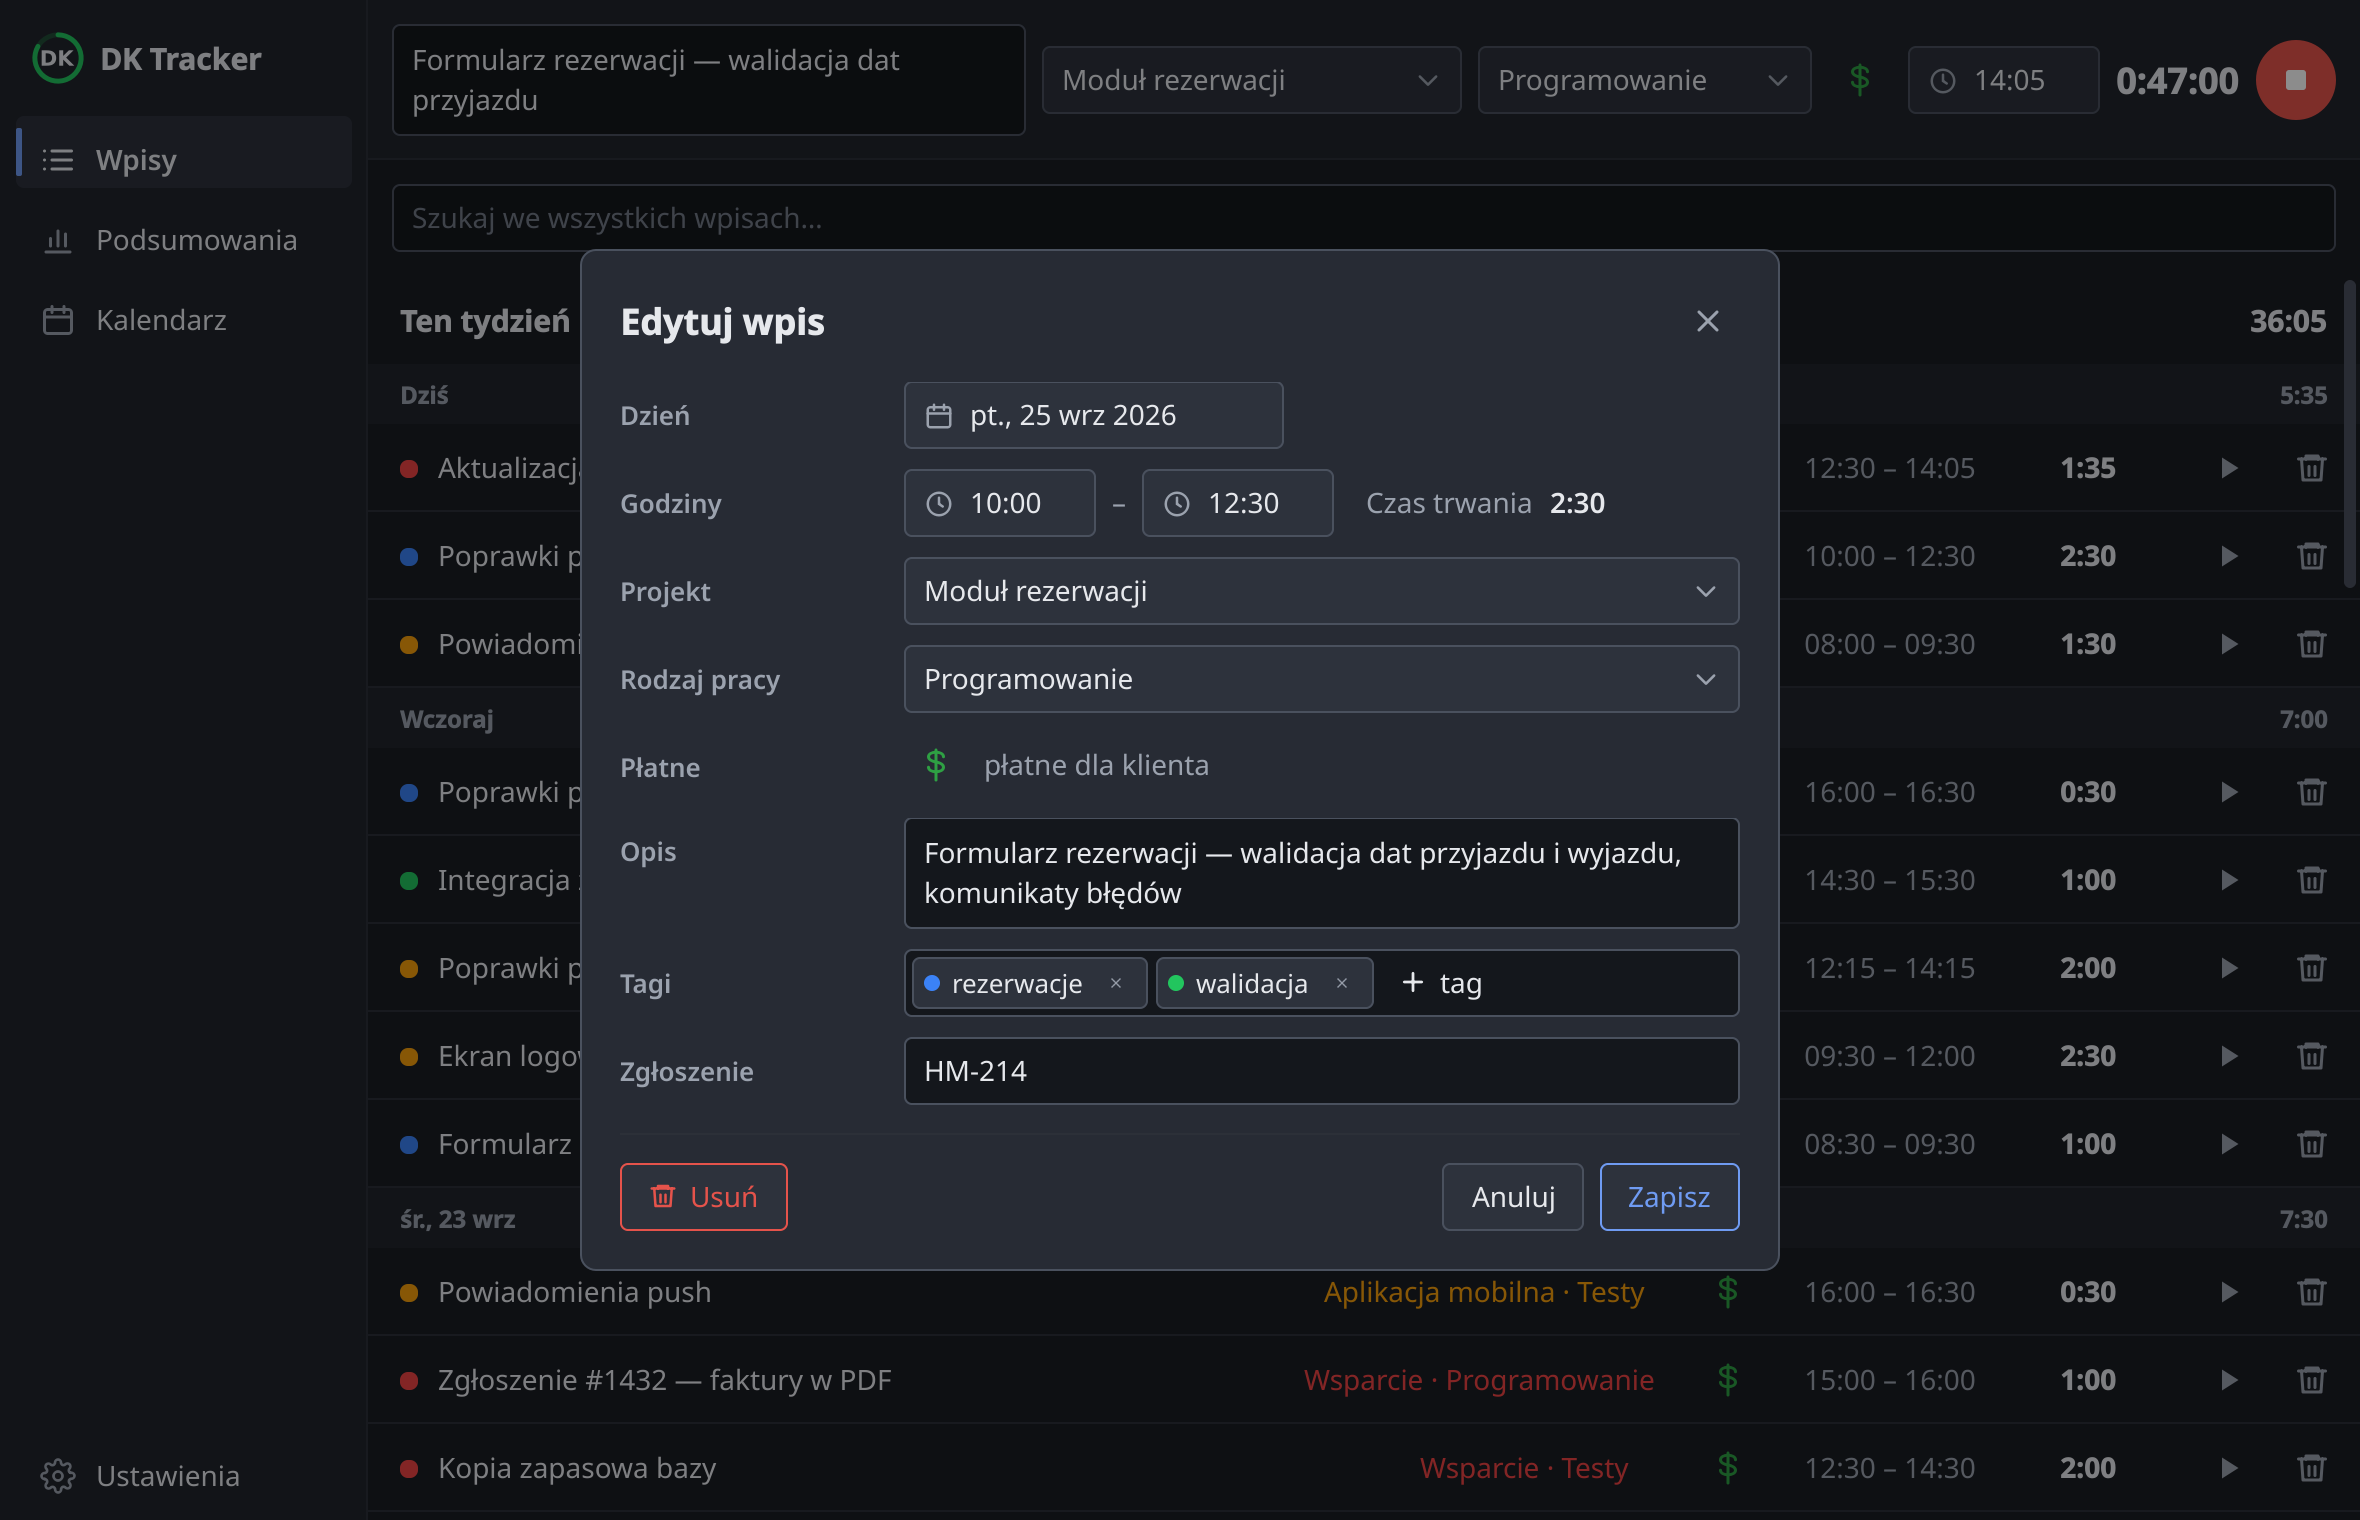Delete entry 12:30 – 14:05 with trash icon

pos(2311,468)
